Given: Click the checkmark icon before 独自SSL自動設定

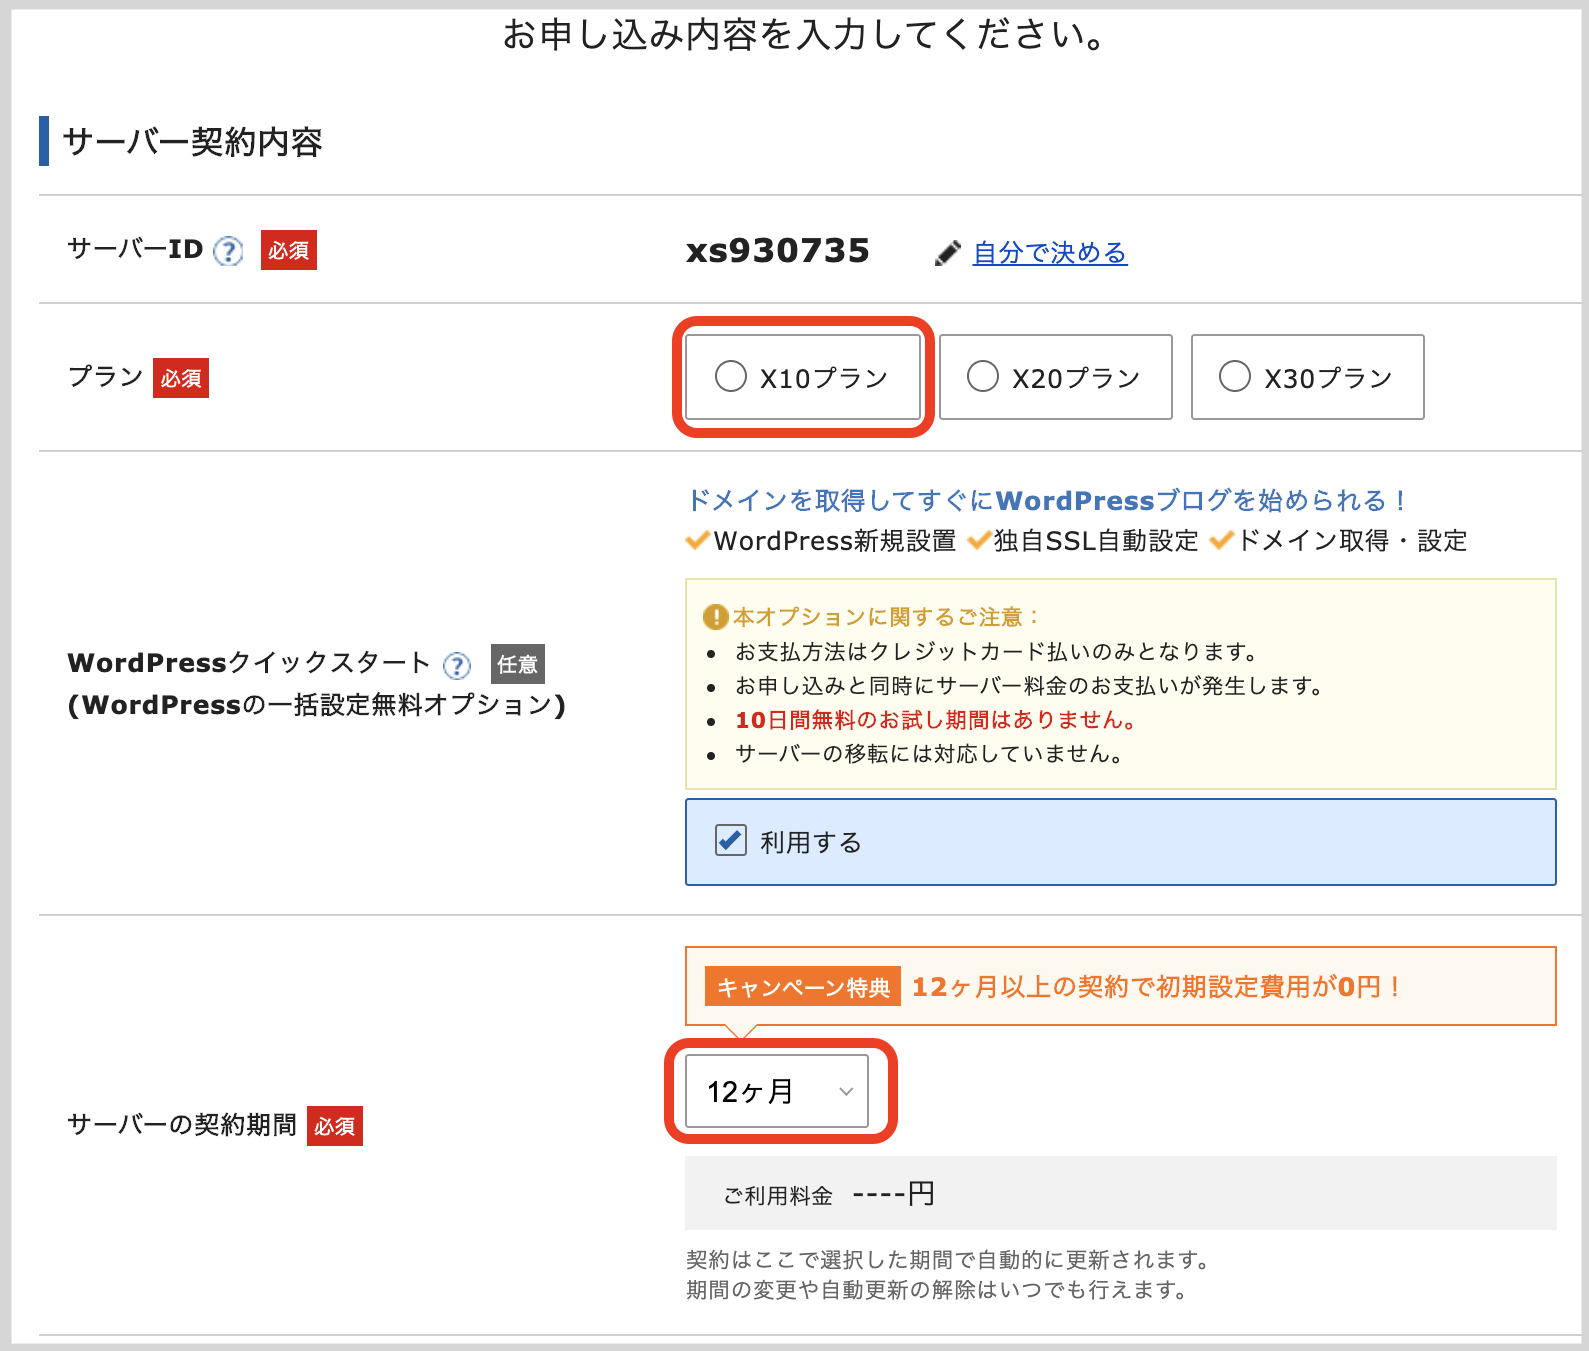Looking at the screenshot, I should (x=979, y=541).
